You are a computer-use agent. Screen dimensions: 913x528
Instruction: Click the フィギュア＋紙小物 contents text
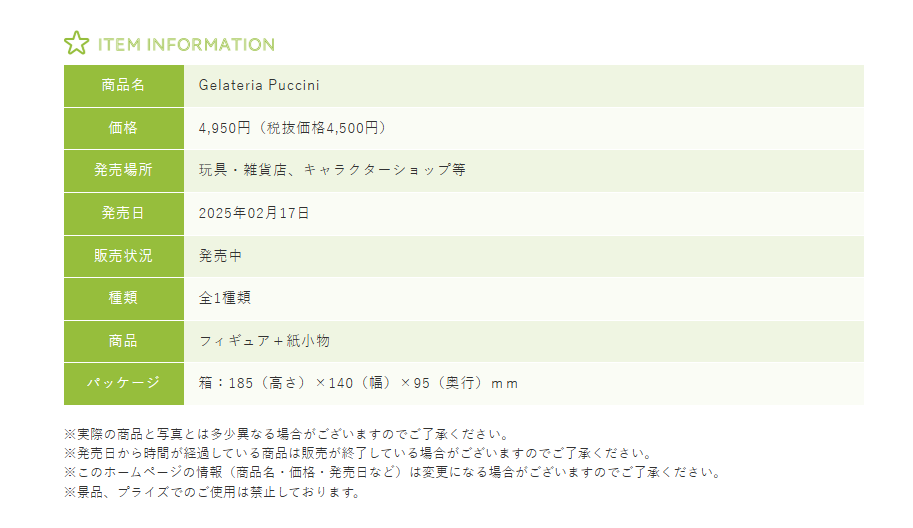[264, 341]
